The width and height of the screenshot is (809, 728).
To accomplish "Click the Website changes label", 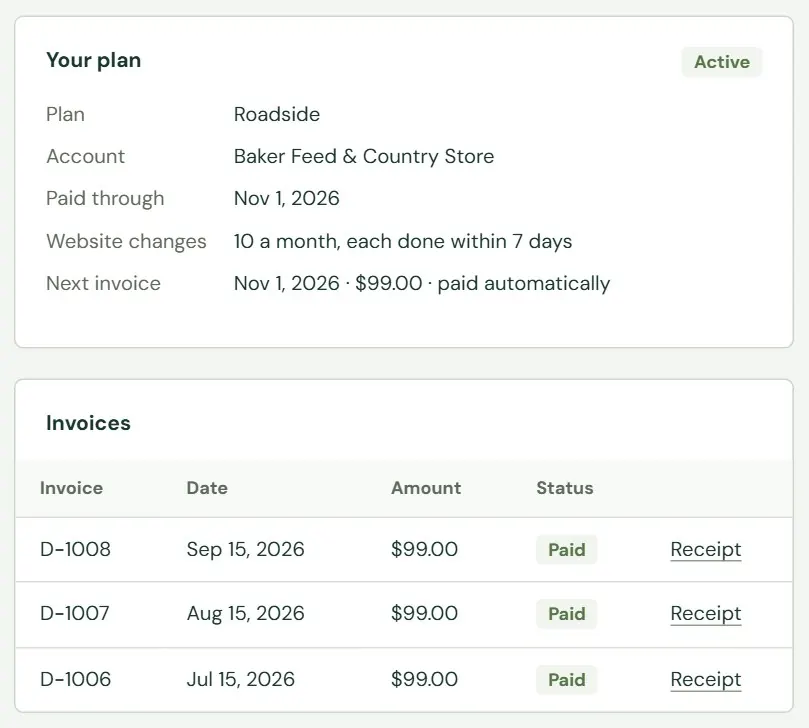I will coord(126,241).
